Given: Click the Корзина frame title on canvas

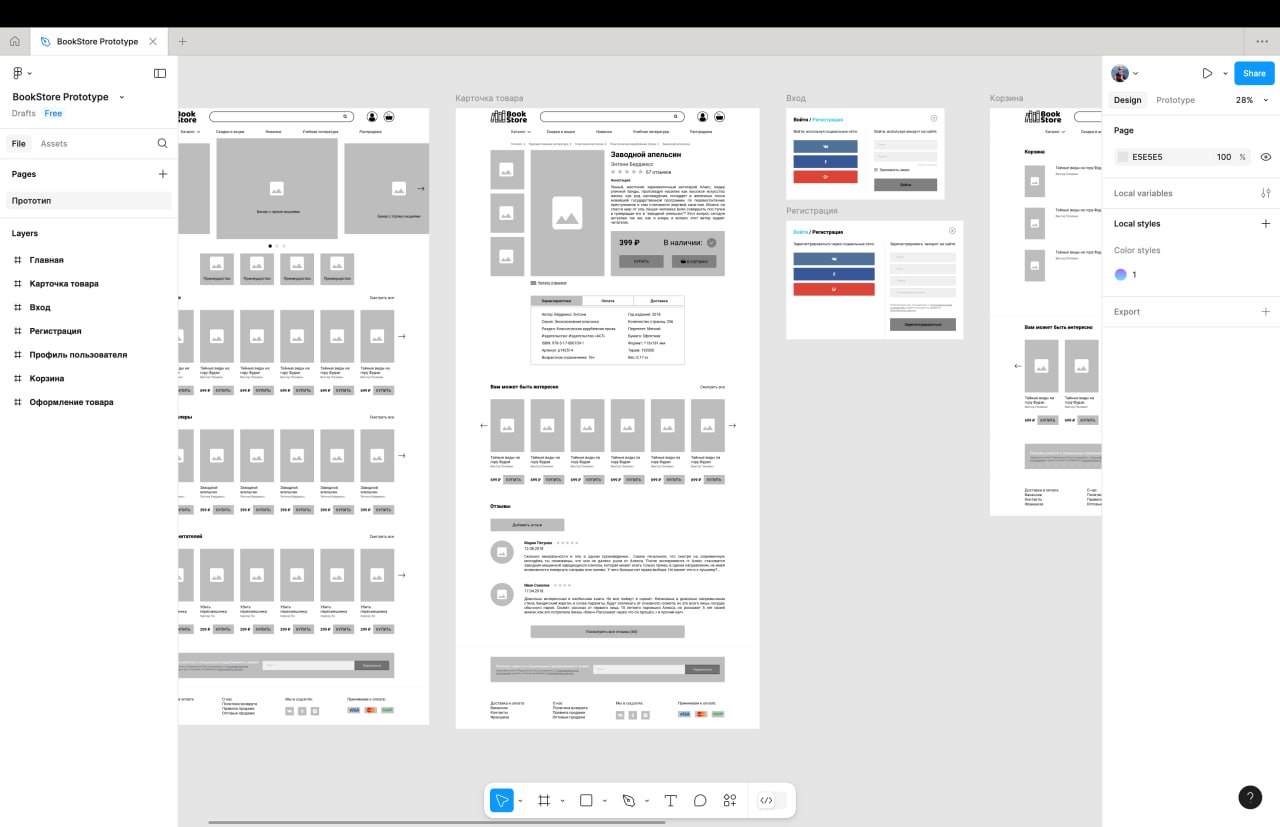Looking at the screenshot, I should click(1006, 98).
